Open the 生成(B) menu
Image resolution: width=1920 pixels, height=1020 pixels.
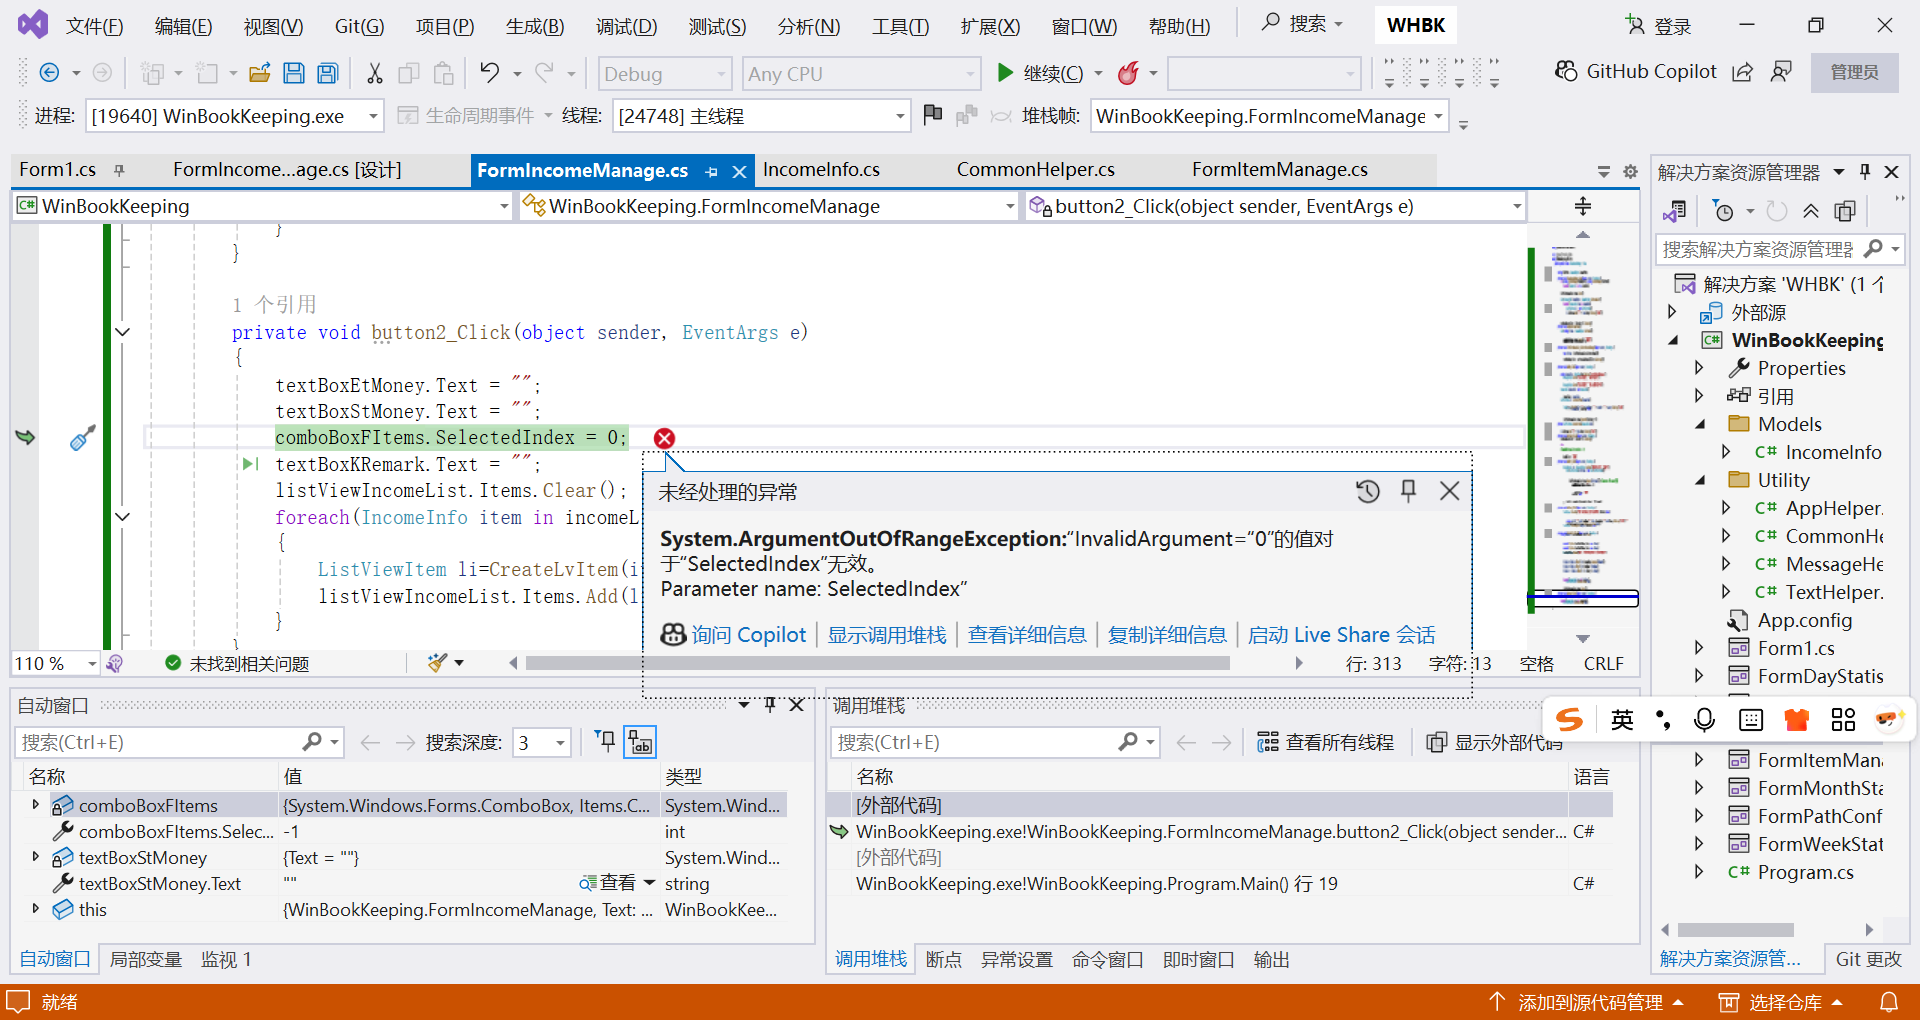(535, 26)
